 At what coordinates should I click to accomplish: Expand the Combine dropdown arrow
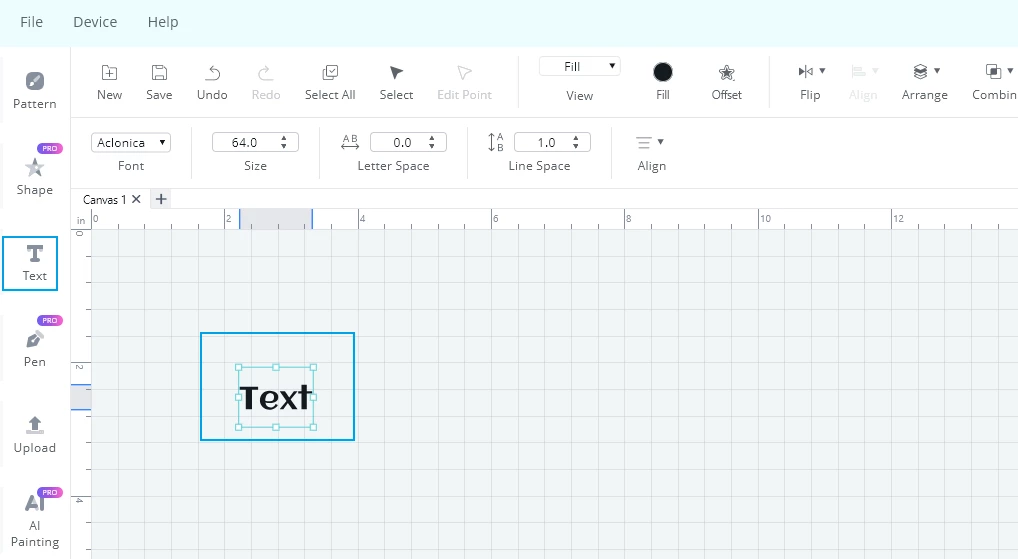pyautogui.click(x=1010, y=71)
